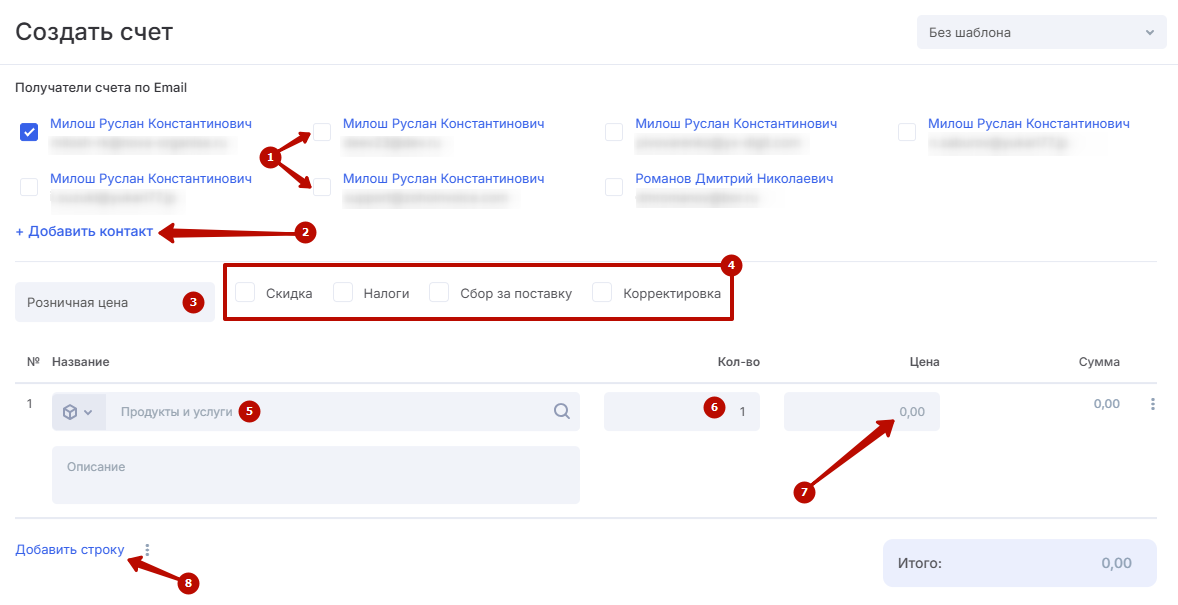This screenshot has width=1178, height=605.
Task: Enable the Налоги checkbox
Action: 343,293
